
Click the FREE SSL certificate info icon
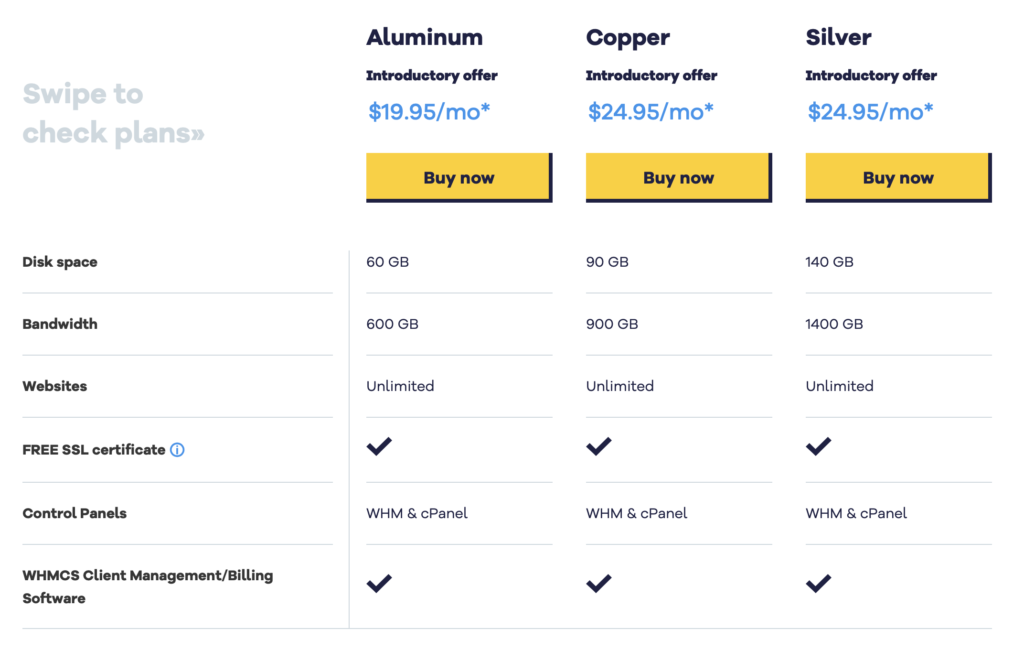(177, 450)
